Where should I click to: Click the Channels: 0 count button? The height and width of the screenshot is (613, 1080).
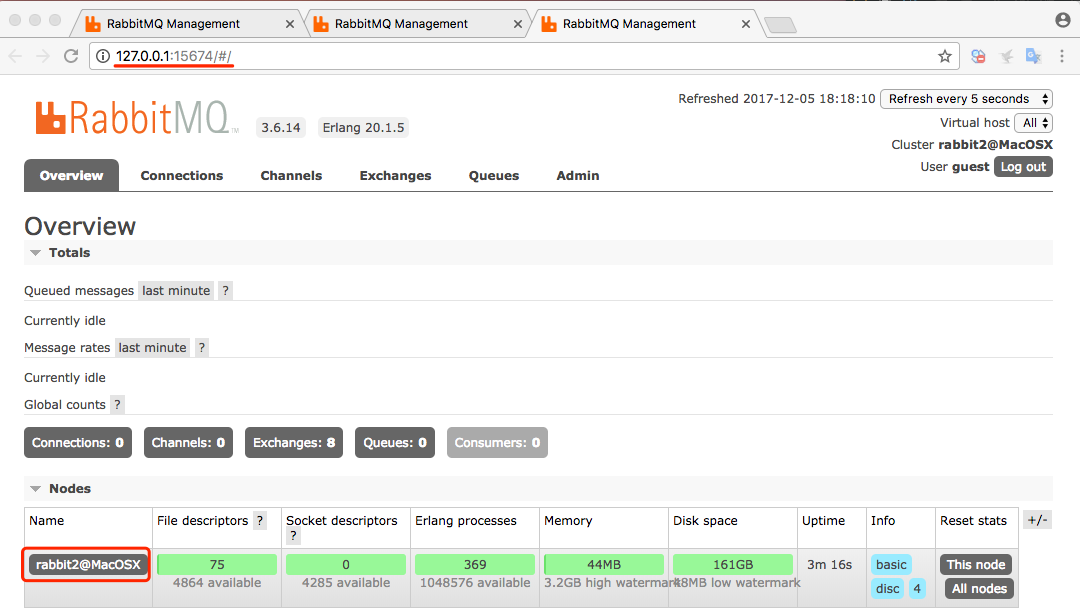[188, 443]
